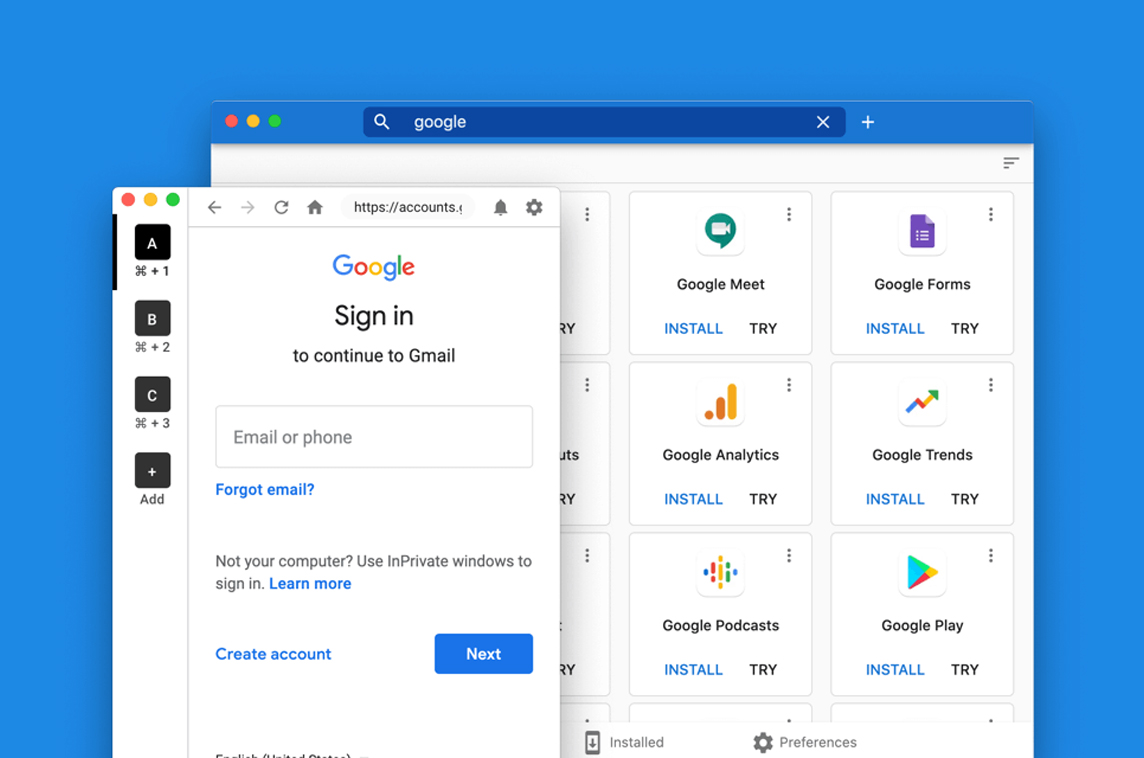The width and height of the screenshot is (1144, 758).
Task: Click the search field containing google
Action: tap(604, 122)
